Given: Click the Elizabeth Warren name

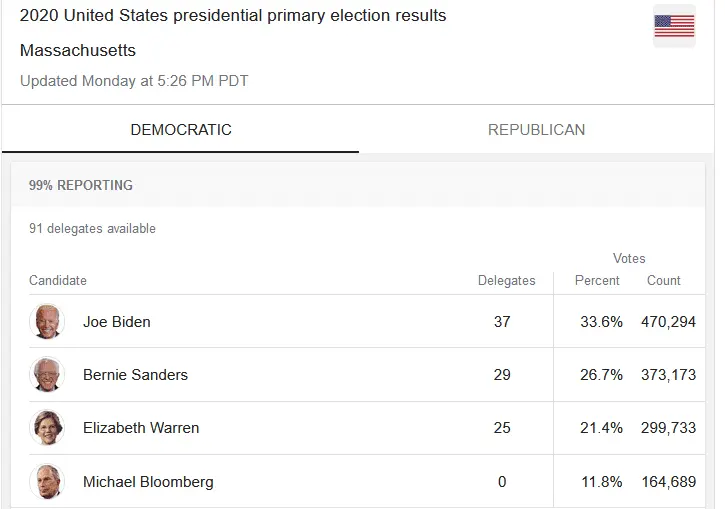Looking at the screenshot, I should tap(141, 428).
